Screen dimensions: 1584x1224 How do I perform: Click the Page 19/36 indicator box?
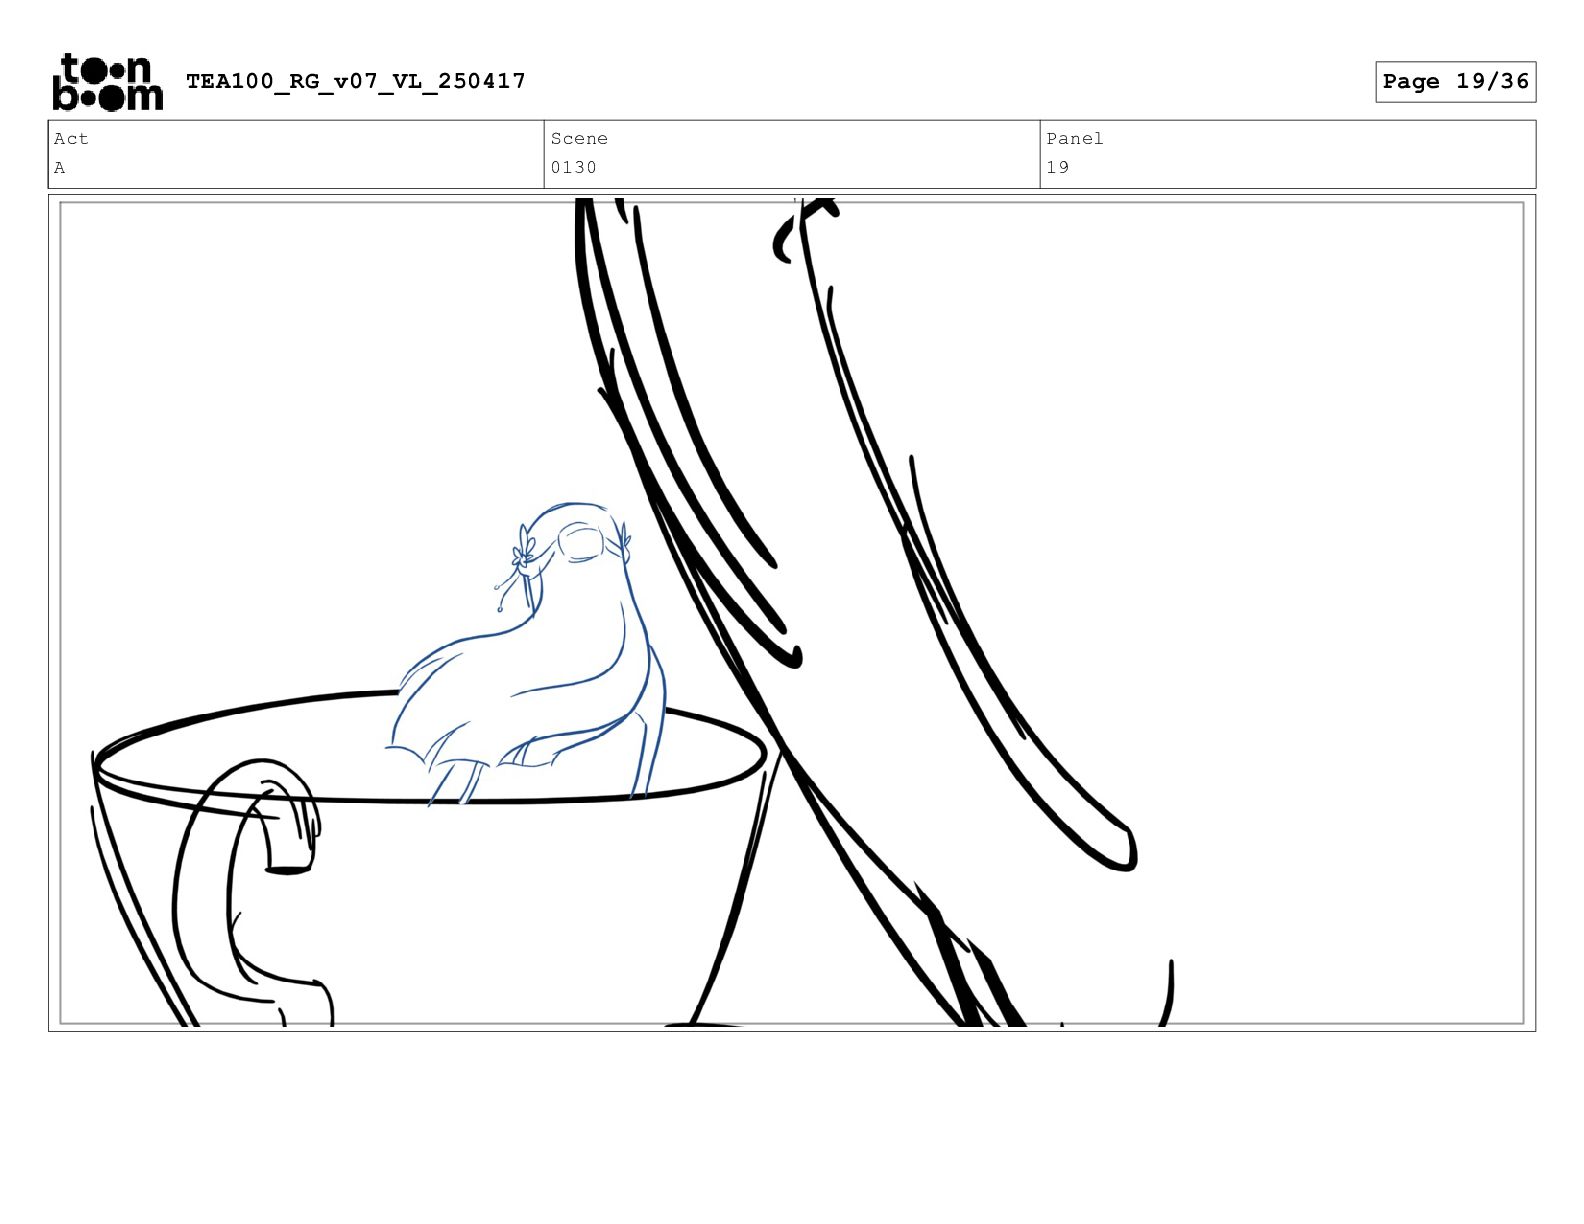[x=1455, y=82]
